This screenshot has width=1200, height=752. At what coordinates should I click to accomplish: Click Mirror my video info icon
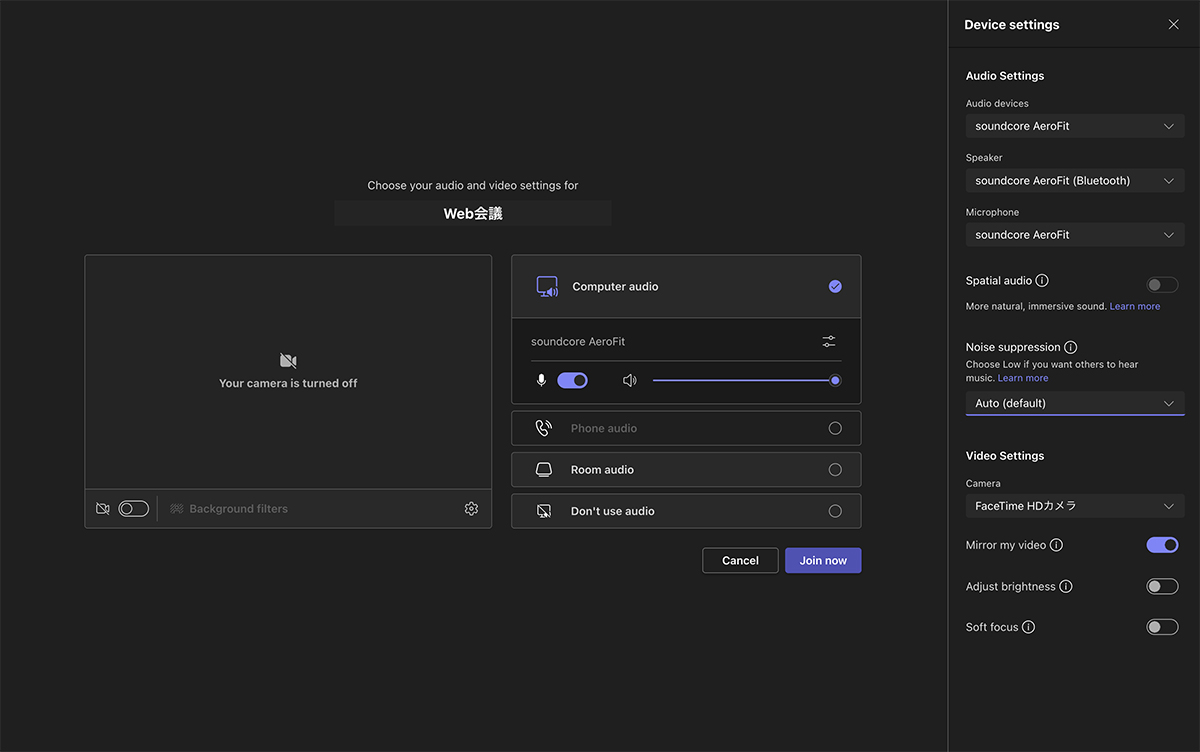[1056, 545]
